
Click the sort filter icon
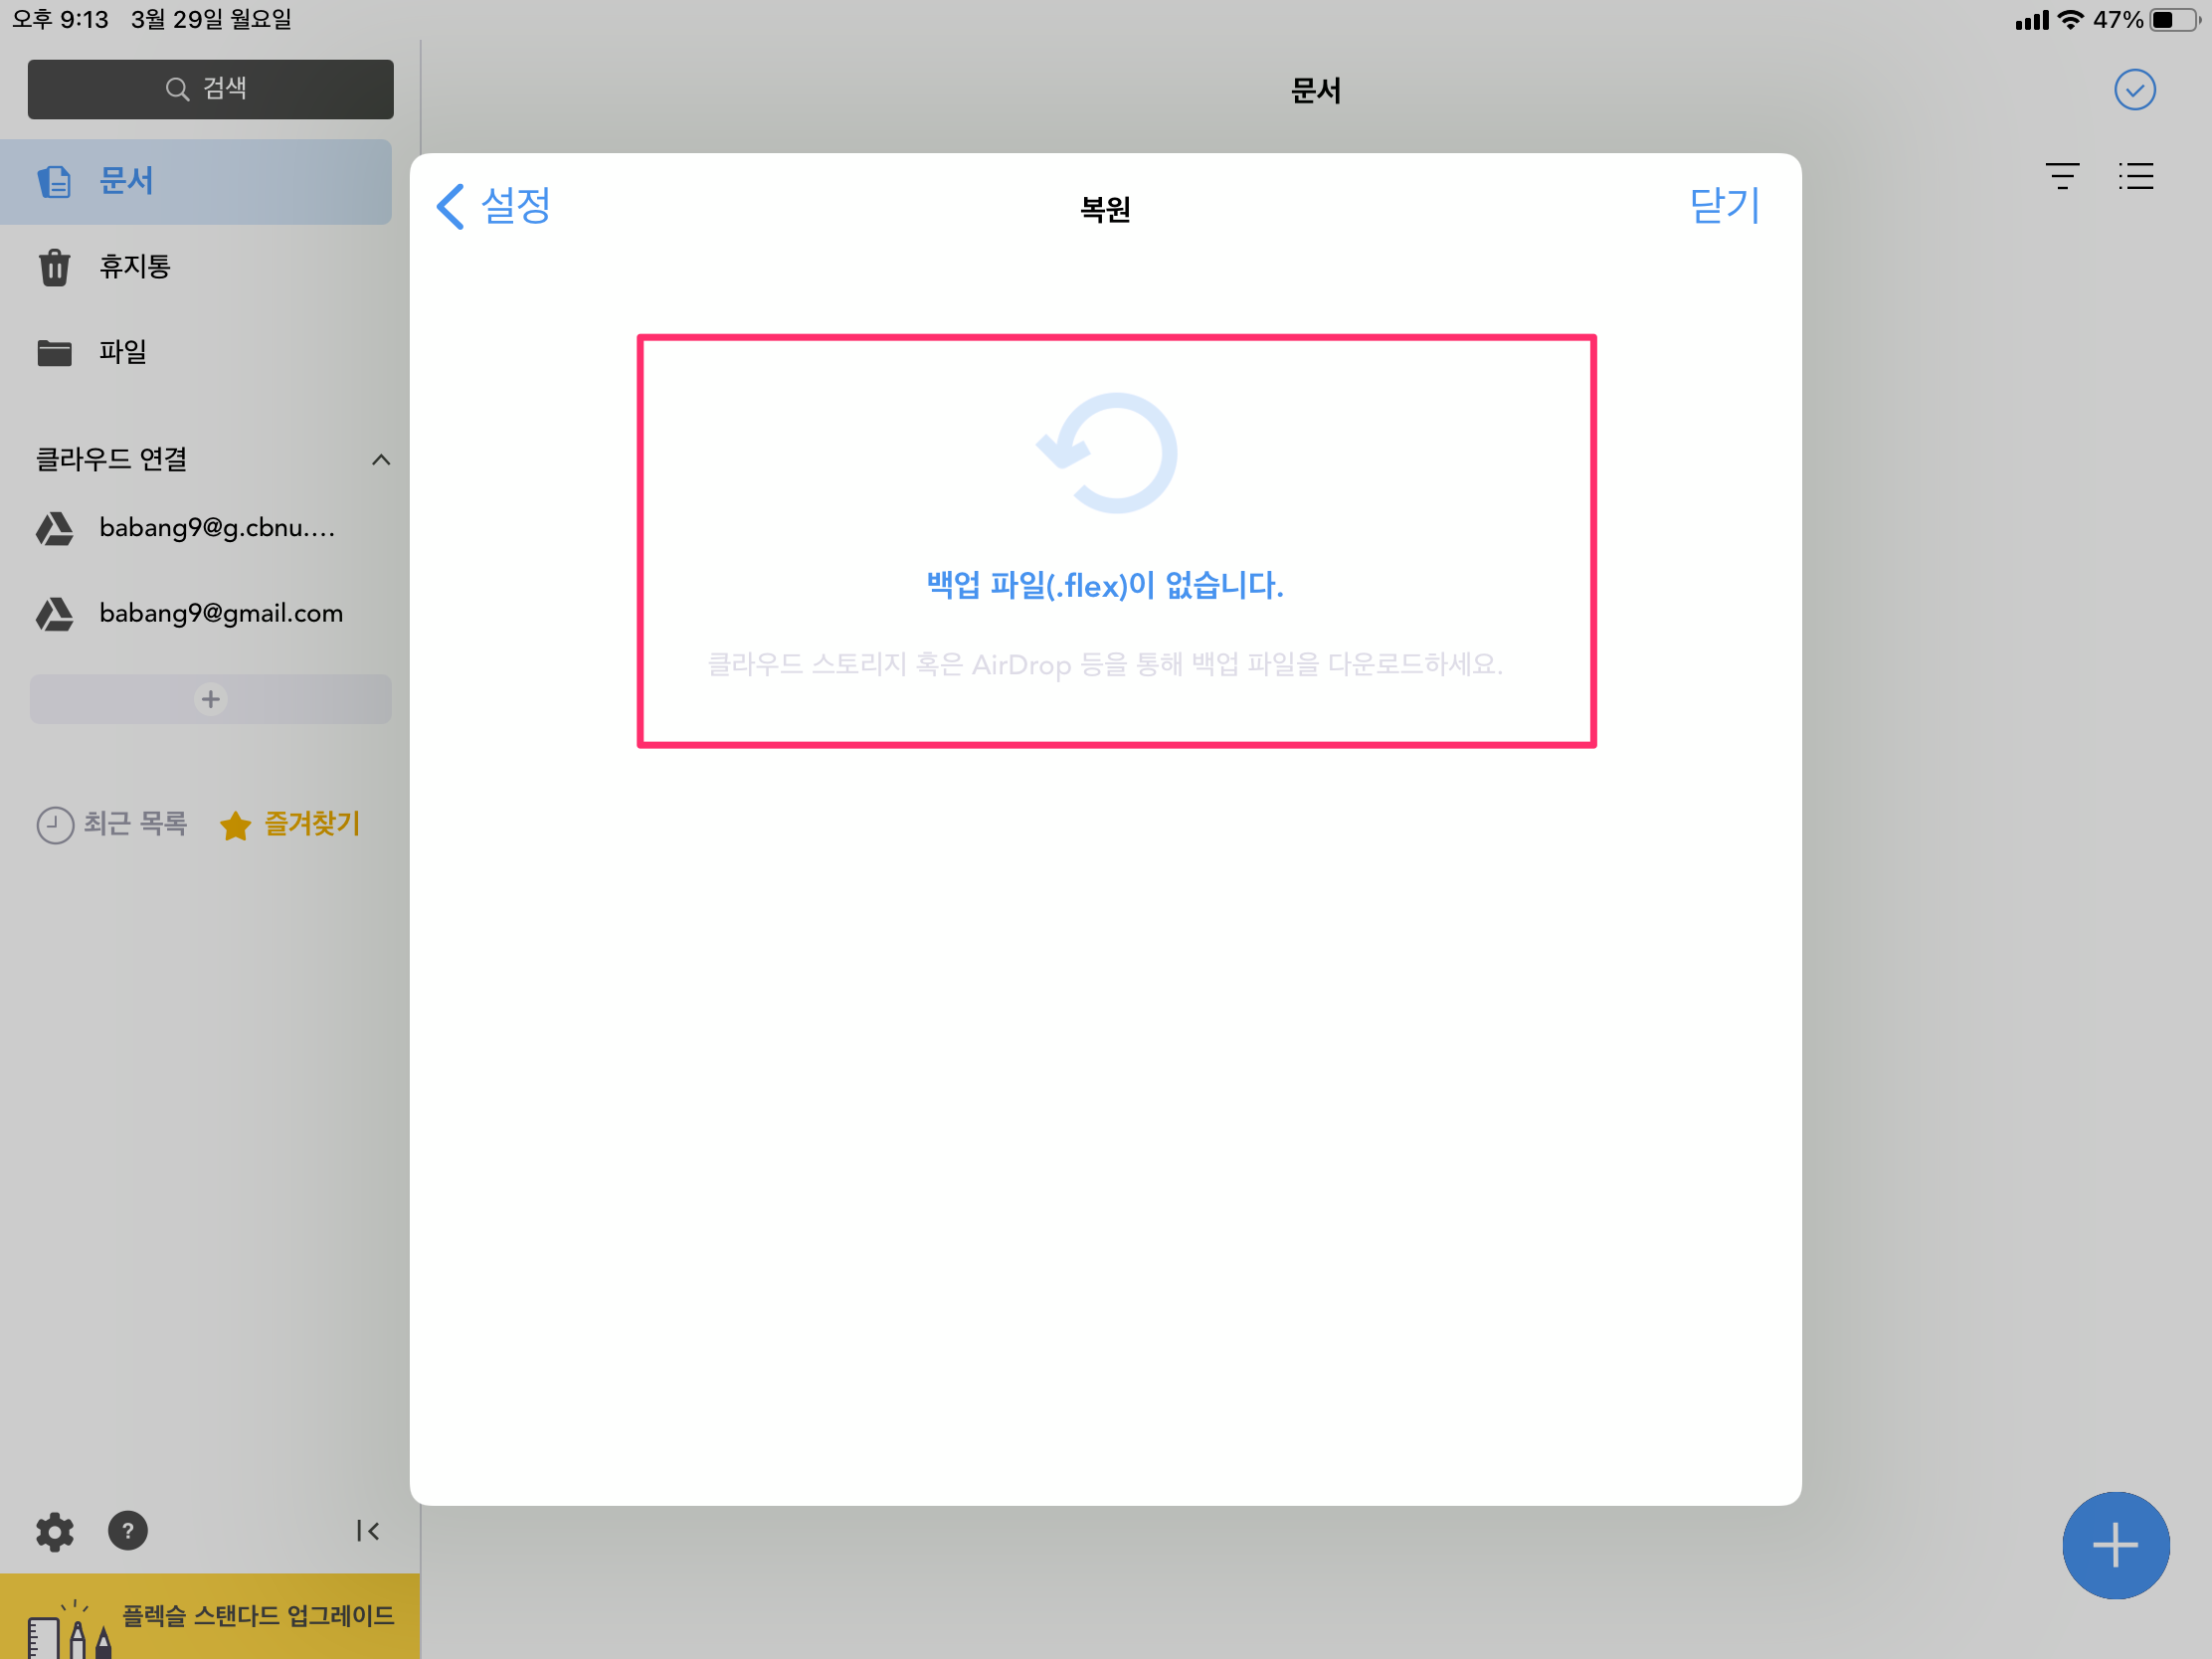2061,176
